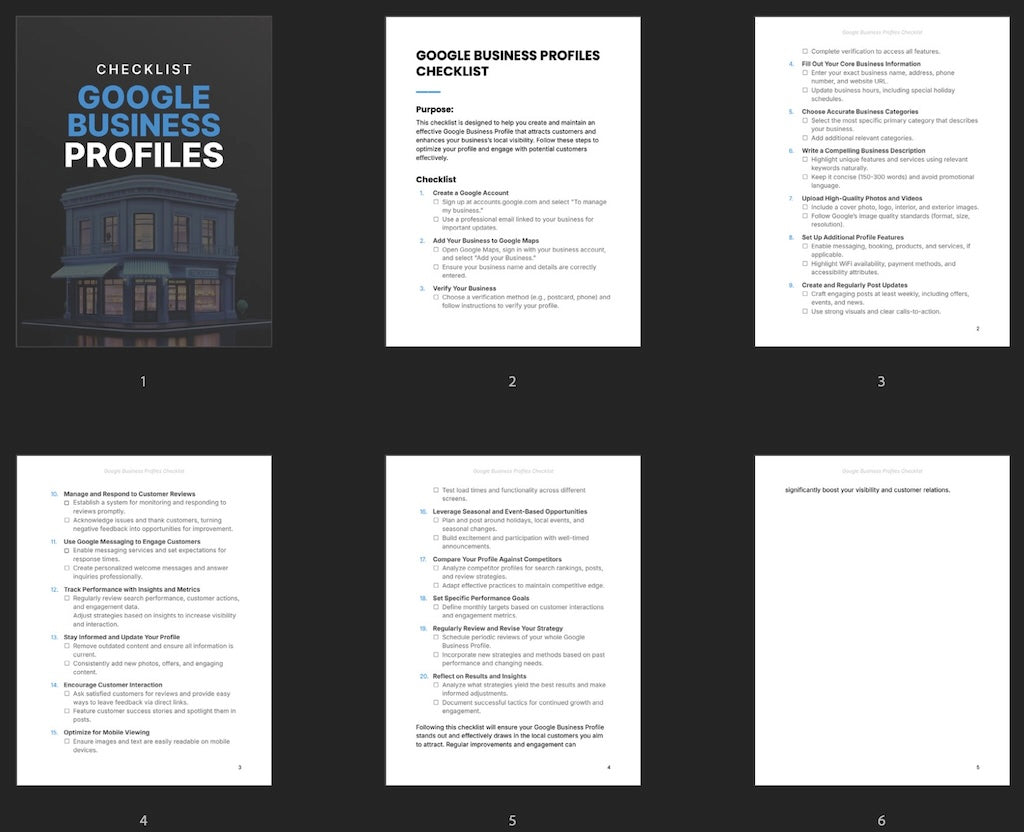Select the final page preview

(881, 620)
